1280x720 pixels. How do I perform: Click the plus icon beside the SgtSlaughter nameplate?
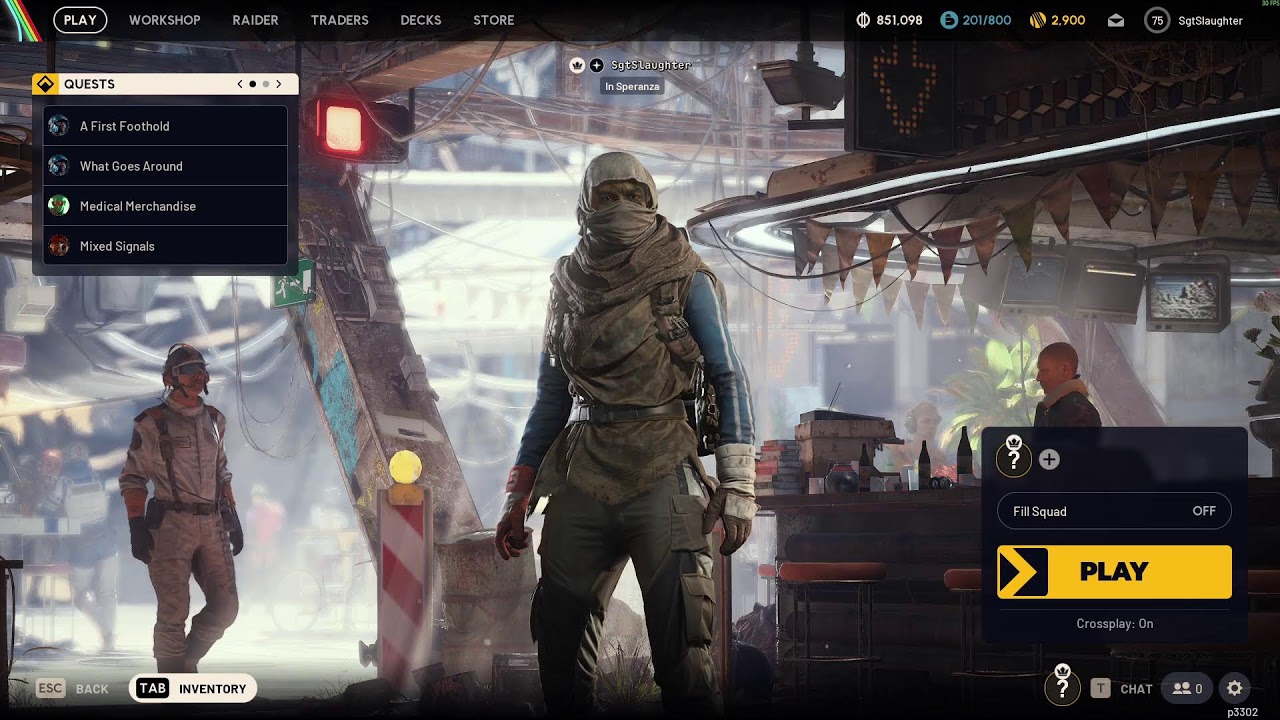coord(597,65)
